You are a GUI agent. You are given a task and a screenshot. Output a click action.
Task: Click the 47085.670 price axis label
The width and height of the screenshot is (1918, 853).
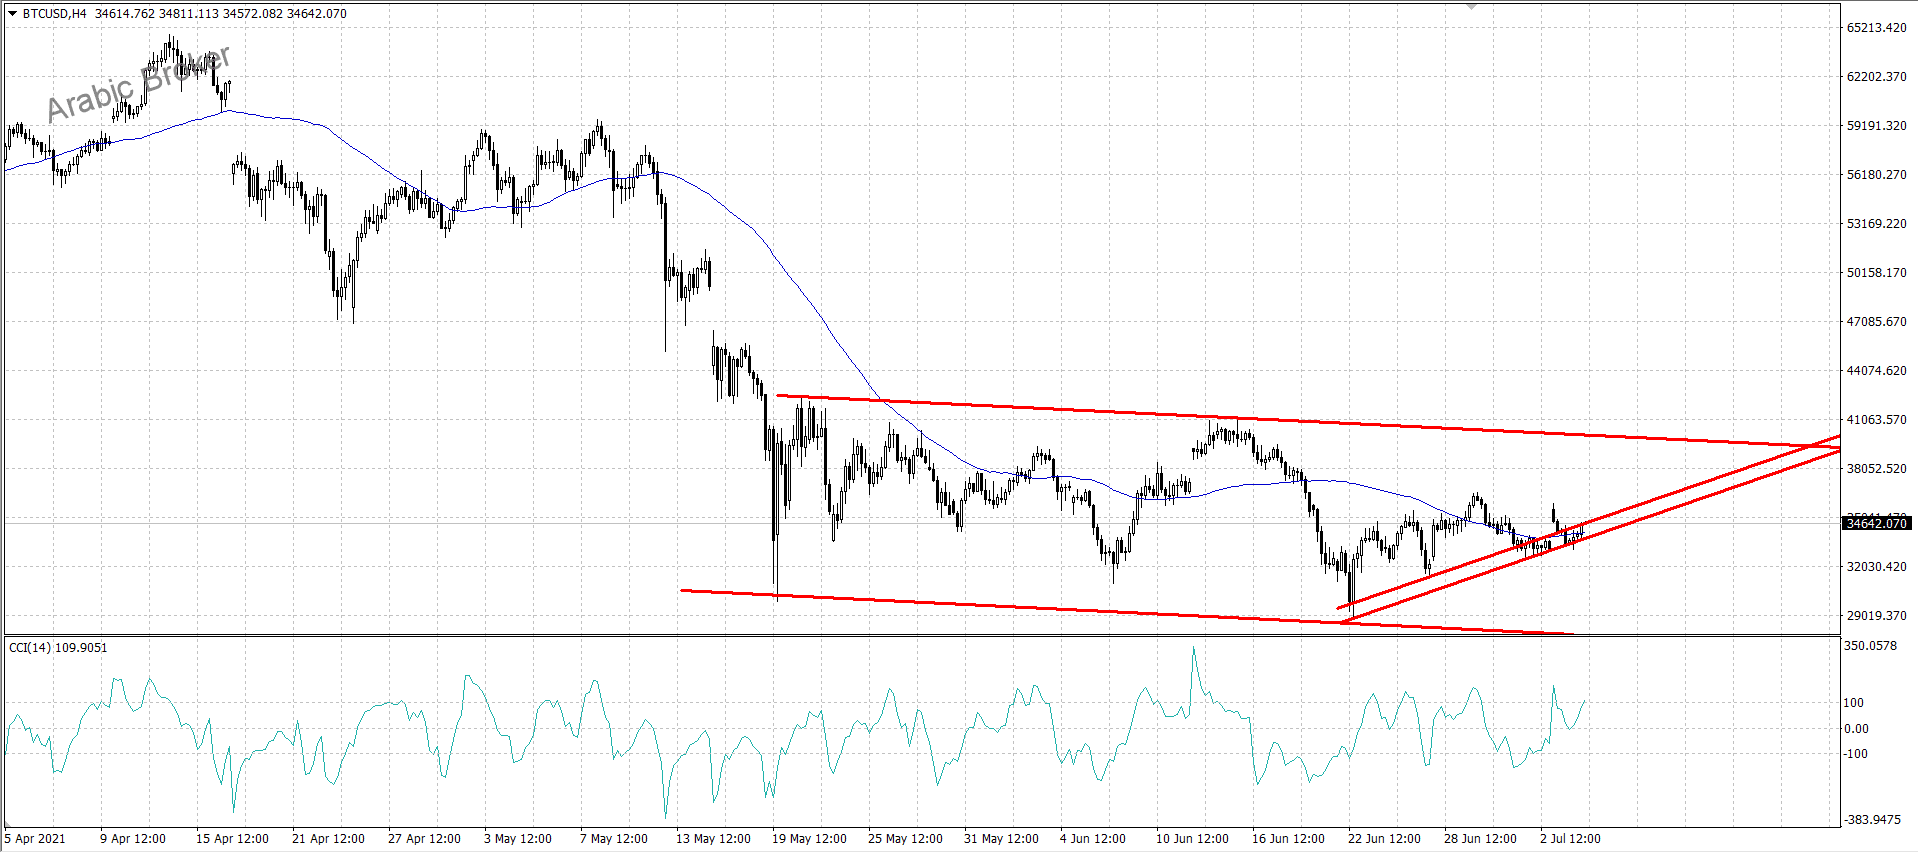click(1876, 322)
